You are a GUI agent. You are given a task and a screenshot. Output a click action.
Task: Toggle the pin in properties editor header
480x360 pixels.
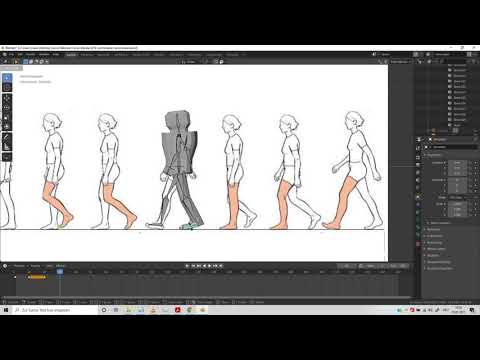point(476,139)
